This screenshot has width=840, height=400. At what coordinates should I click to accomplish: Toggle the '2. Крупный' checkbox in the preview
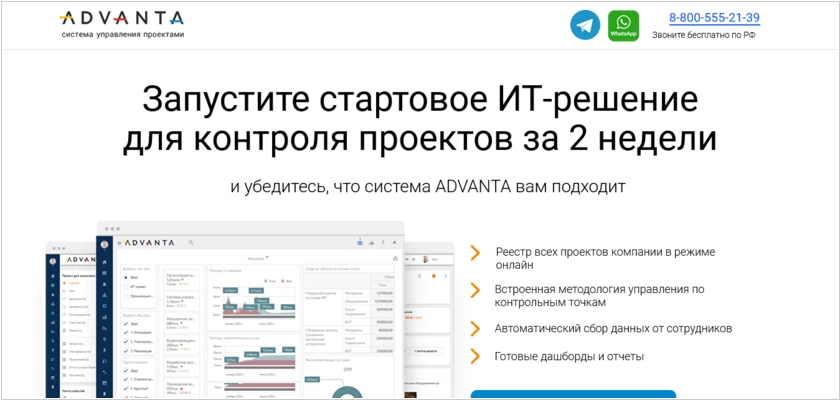click(126, 388)
